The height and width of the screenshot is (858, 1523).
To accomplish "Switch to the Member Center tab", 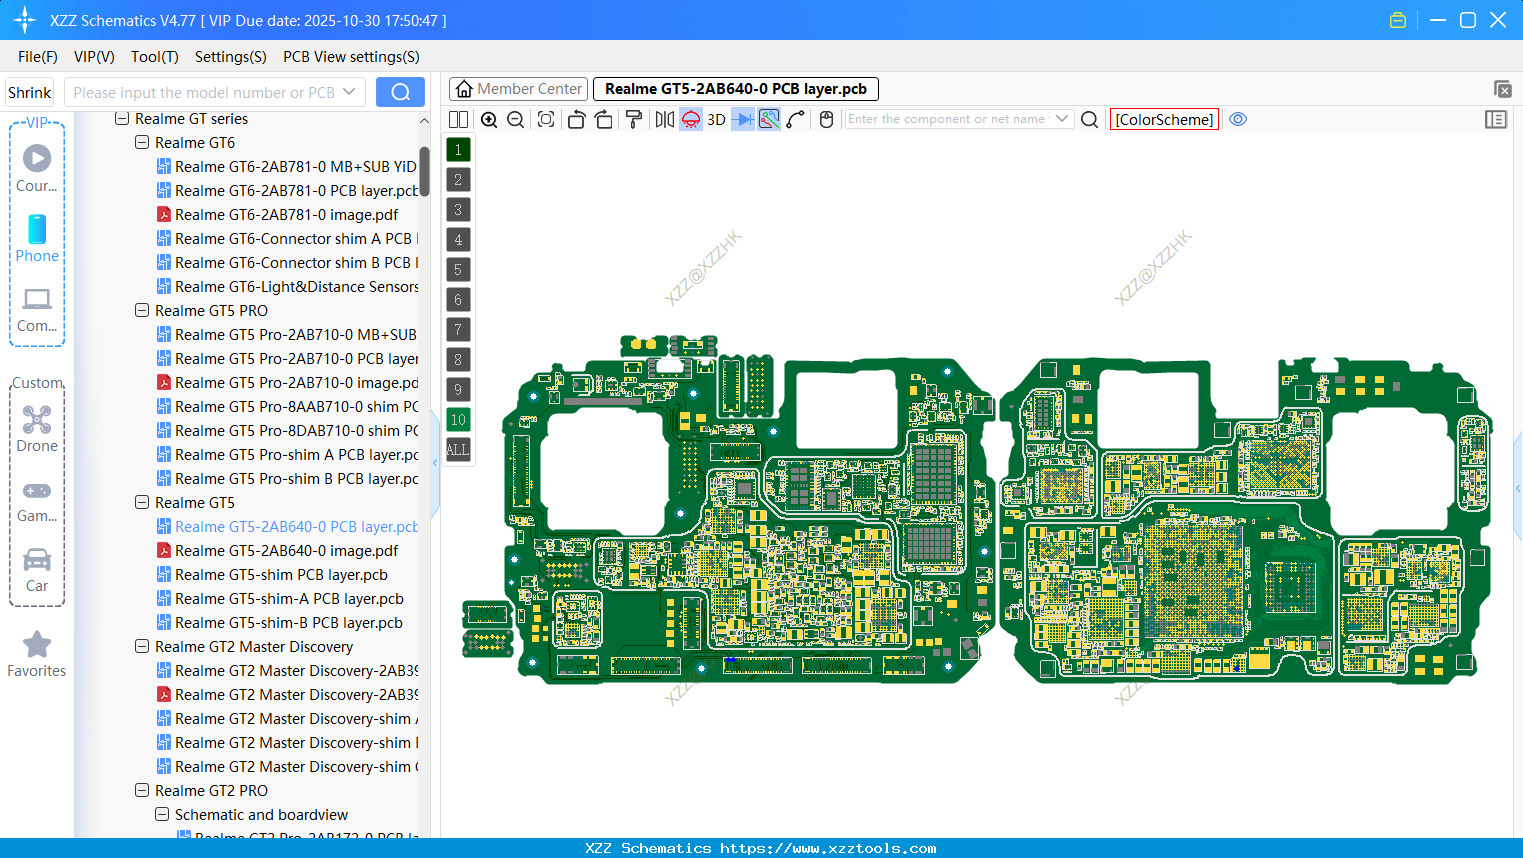I will click(518, 89).
